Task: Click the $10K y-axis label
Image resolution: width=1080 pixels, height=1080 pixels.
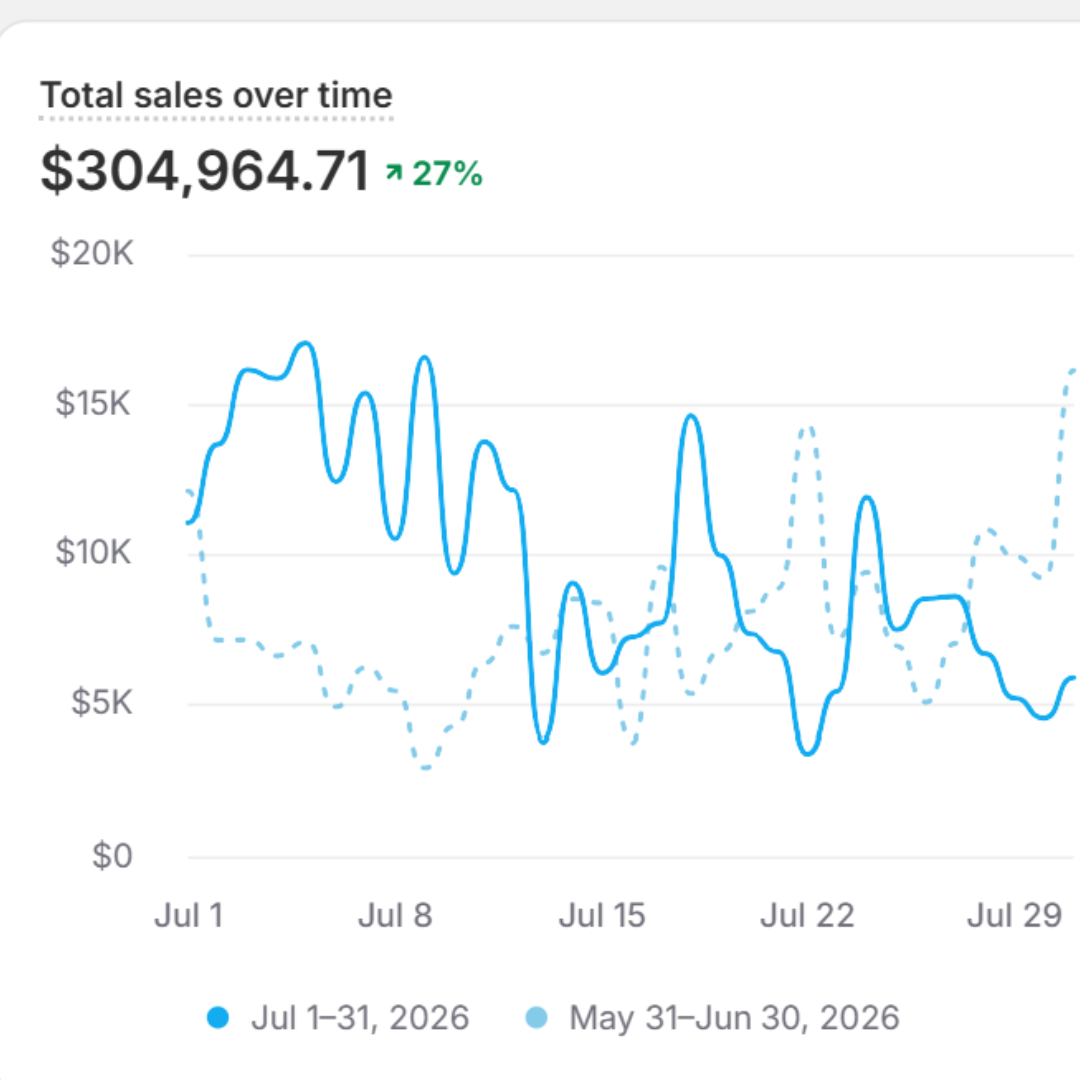Action: click(x=93, y=552)
